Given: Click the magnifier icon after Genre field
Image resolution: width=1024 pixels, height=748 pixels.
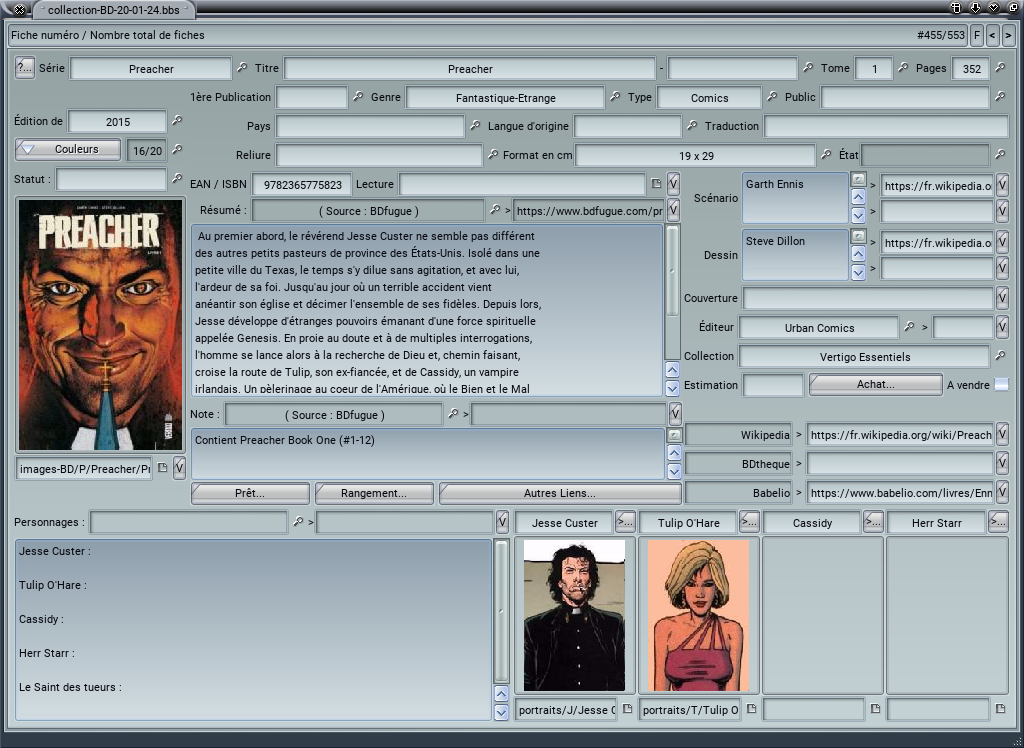Looking at the screenshot, I should pos(615,97).
